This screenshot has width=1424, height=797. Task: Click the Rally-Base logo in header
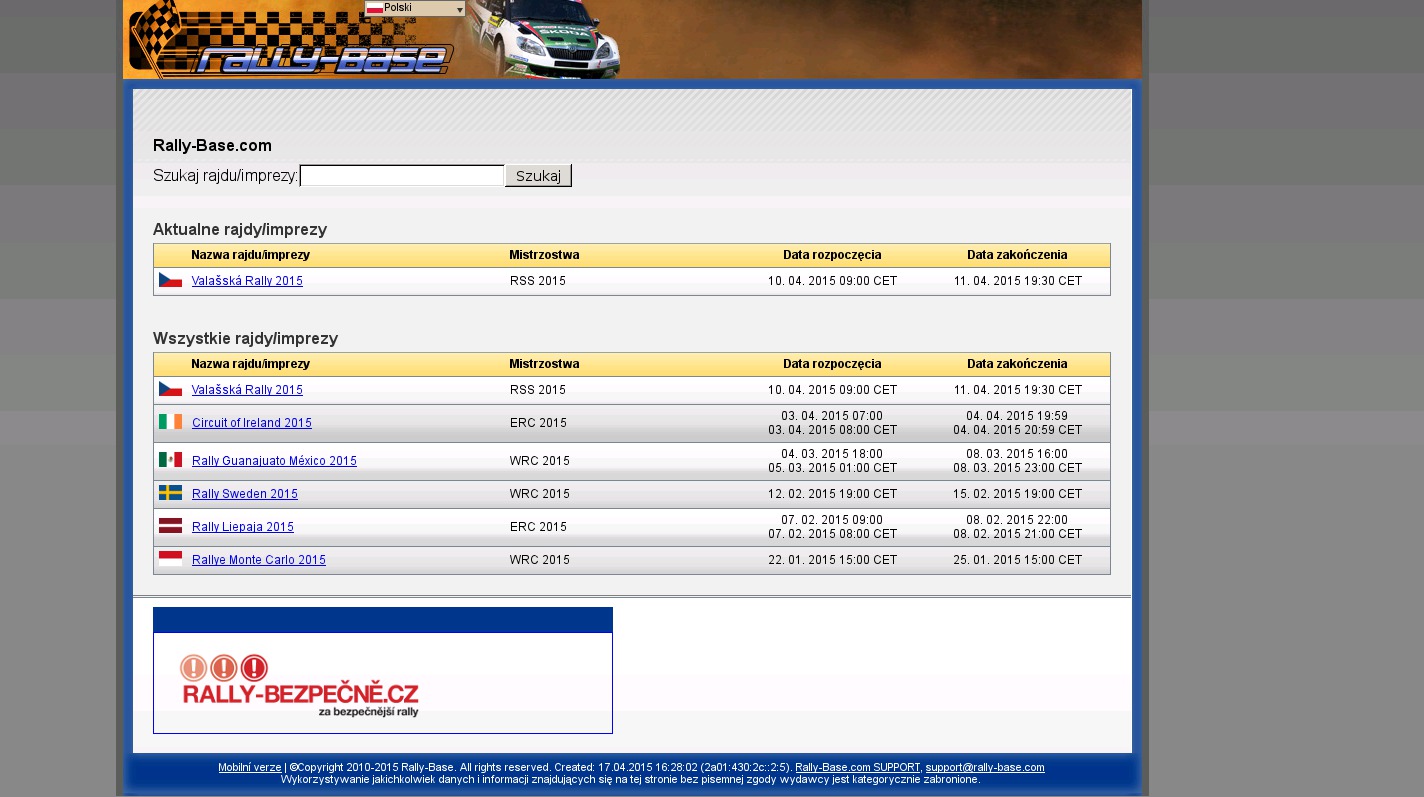coord(320,58)
